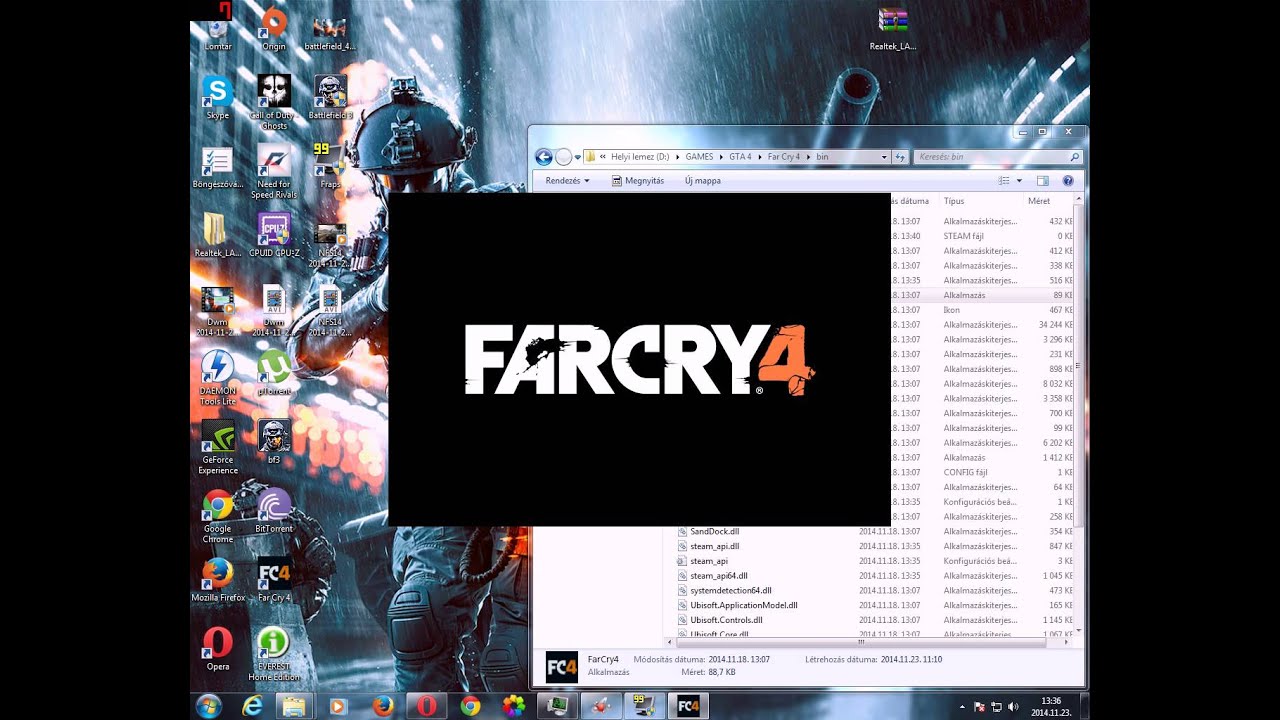Click the Keresés: bin search field
This screenshot has width=1280, height=720.
(997, 157)
